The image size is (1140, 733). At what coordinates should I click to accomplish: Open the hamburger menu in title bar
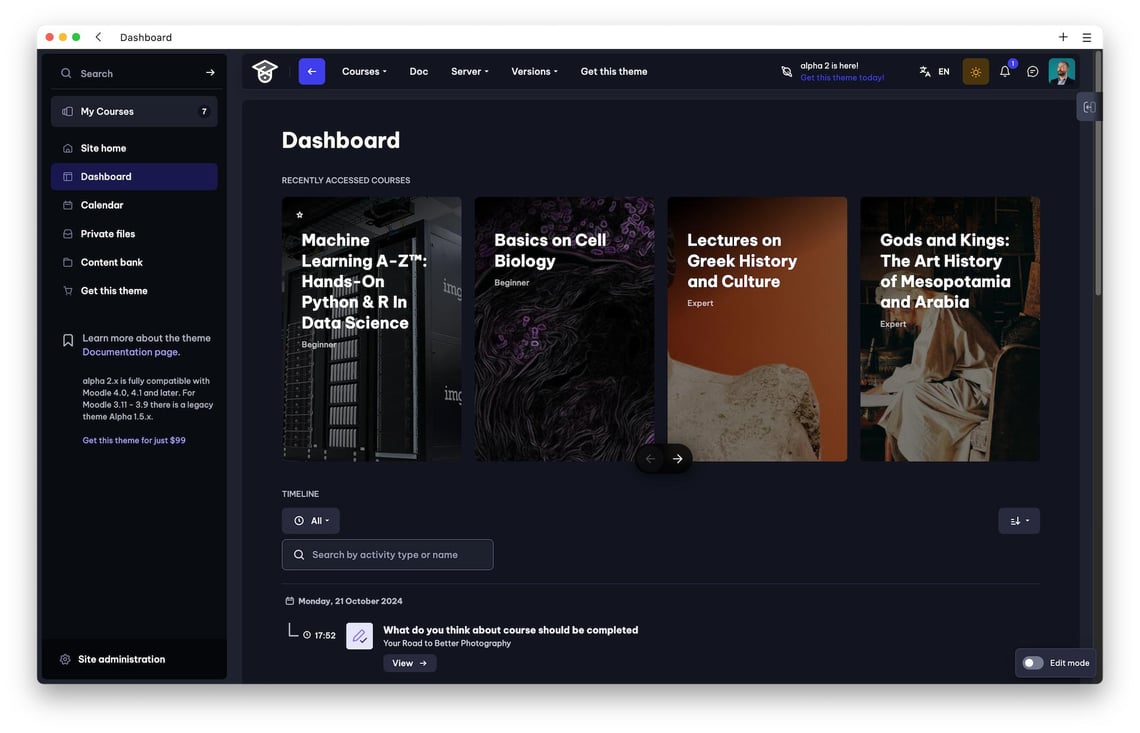coord(1087,37)
